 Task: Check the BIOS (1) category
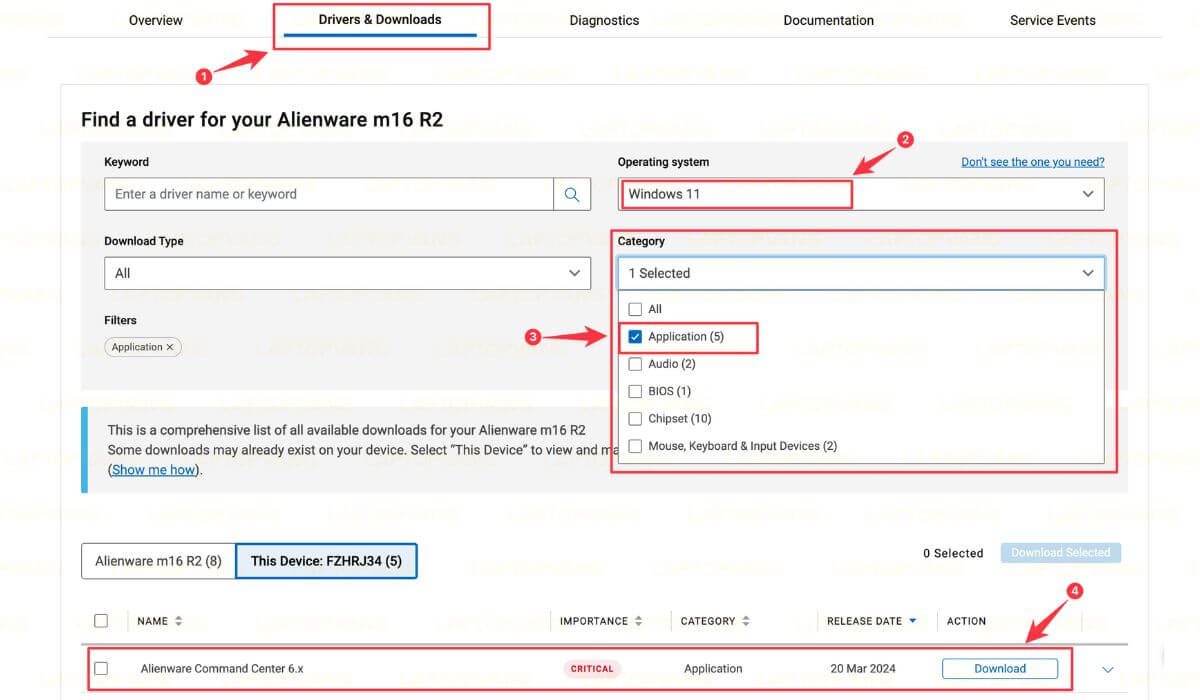pos(635,391)
